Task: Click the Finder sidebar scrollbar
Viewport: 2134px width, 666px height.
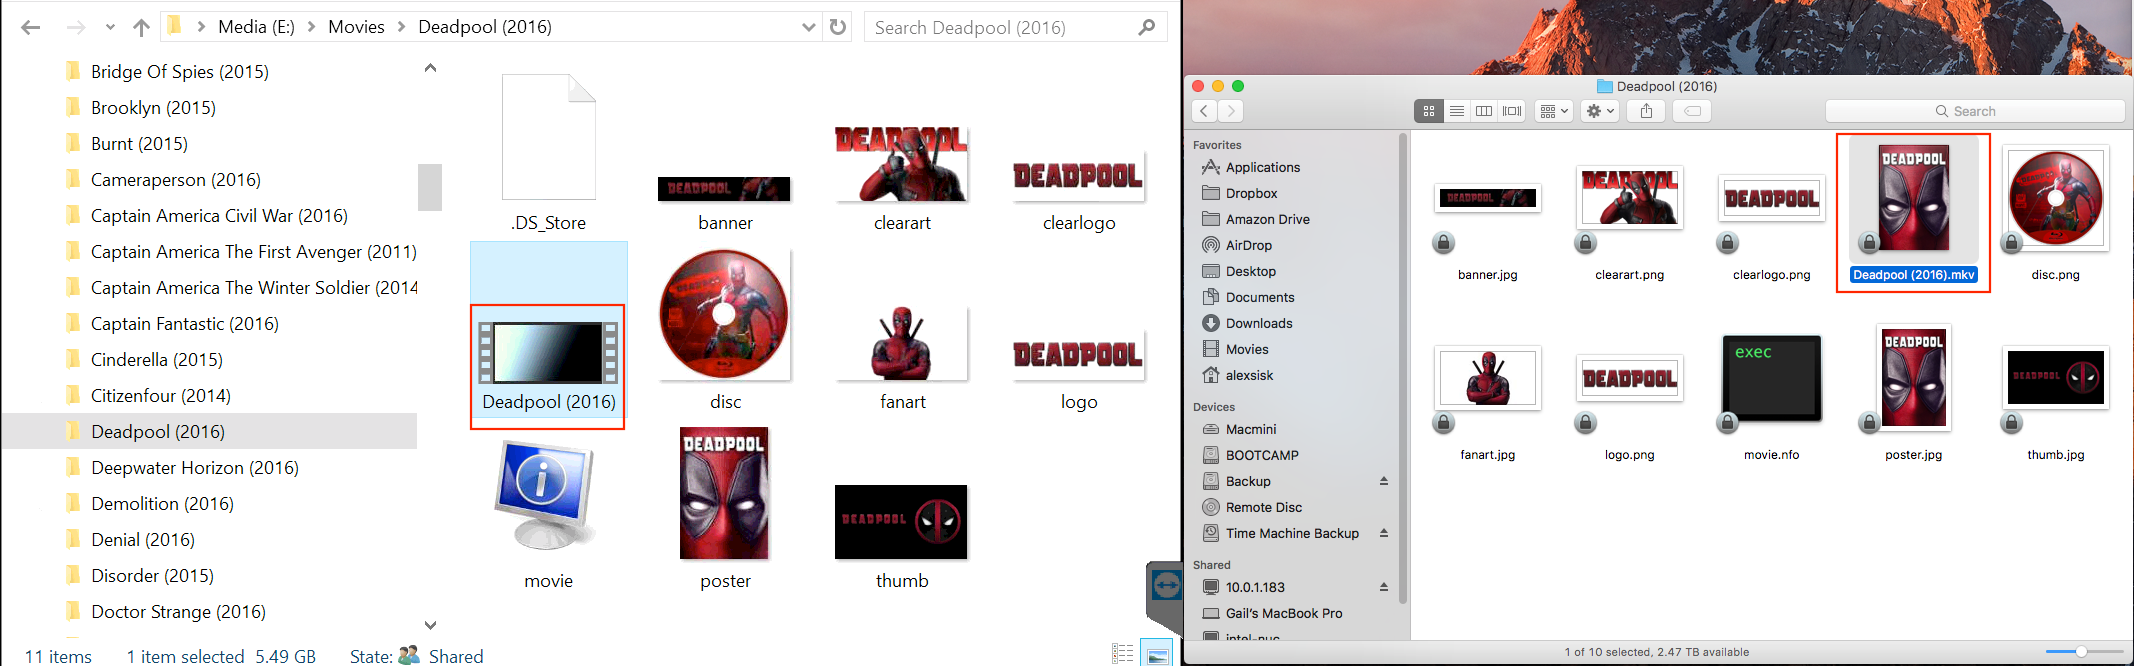Action: click(1403, 370)
